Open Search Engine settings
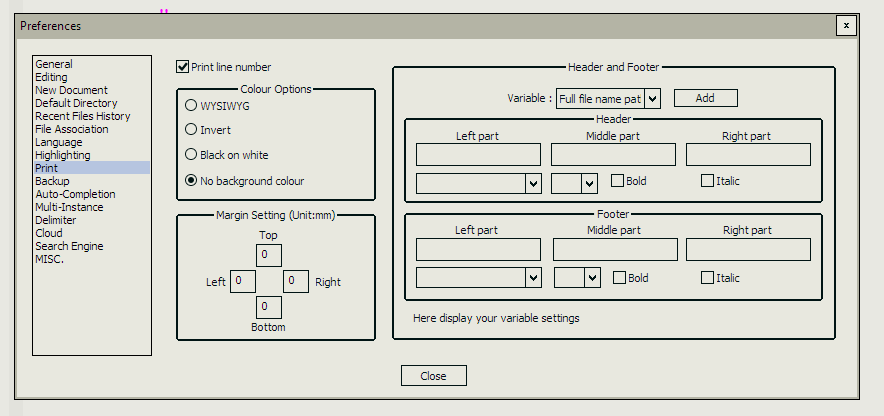Viewport: 884px width, 416px height. (x=91, y=246)
